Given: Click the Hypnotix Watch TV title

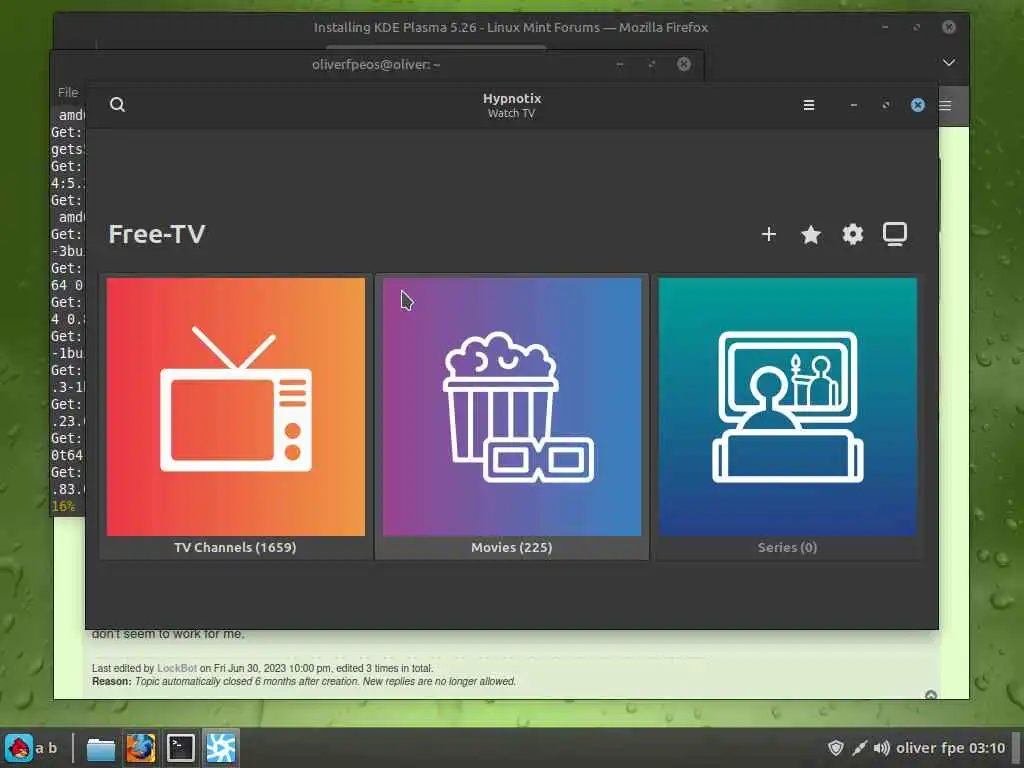Looking at the screenshot, I should point(511,106).
